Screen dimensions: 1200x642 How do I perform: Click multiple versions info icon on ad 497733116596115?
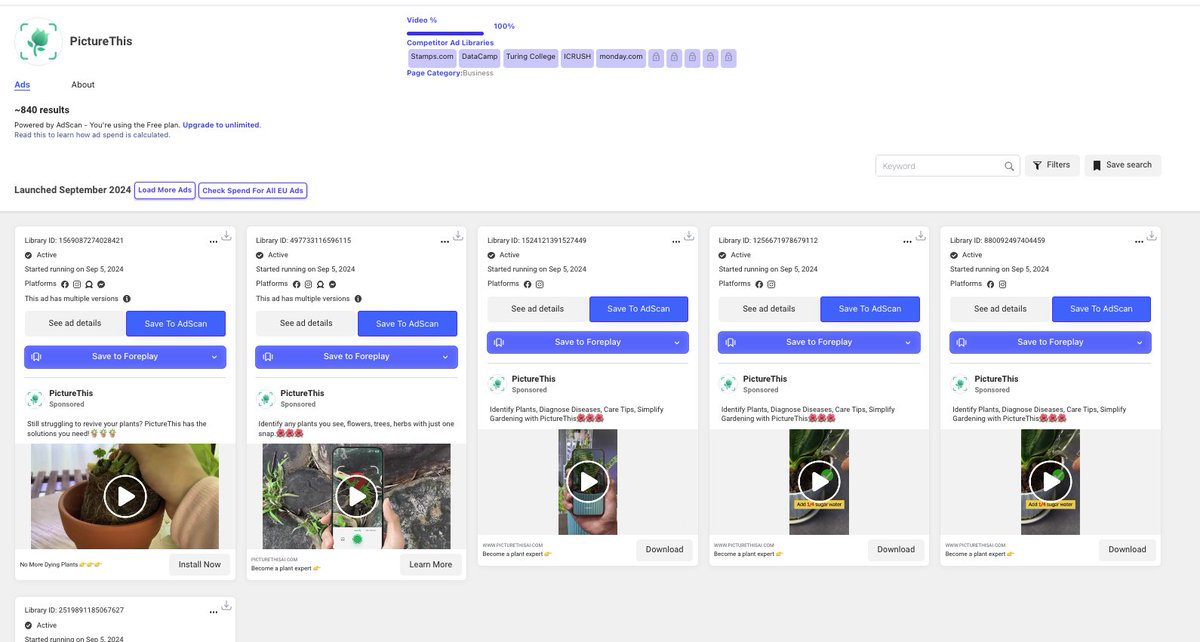358,298
